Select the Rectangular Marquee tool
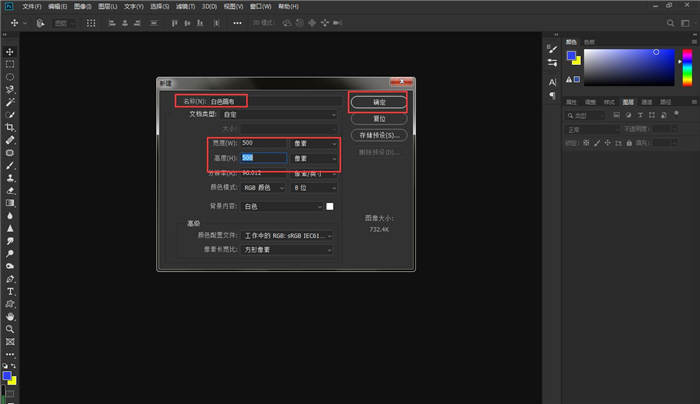Image resolution: width=700 pixels, height=404 pixels. [x=10, y=64]
